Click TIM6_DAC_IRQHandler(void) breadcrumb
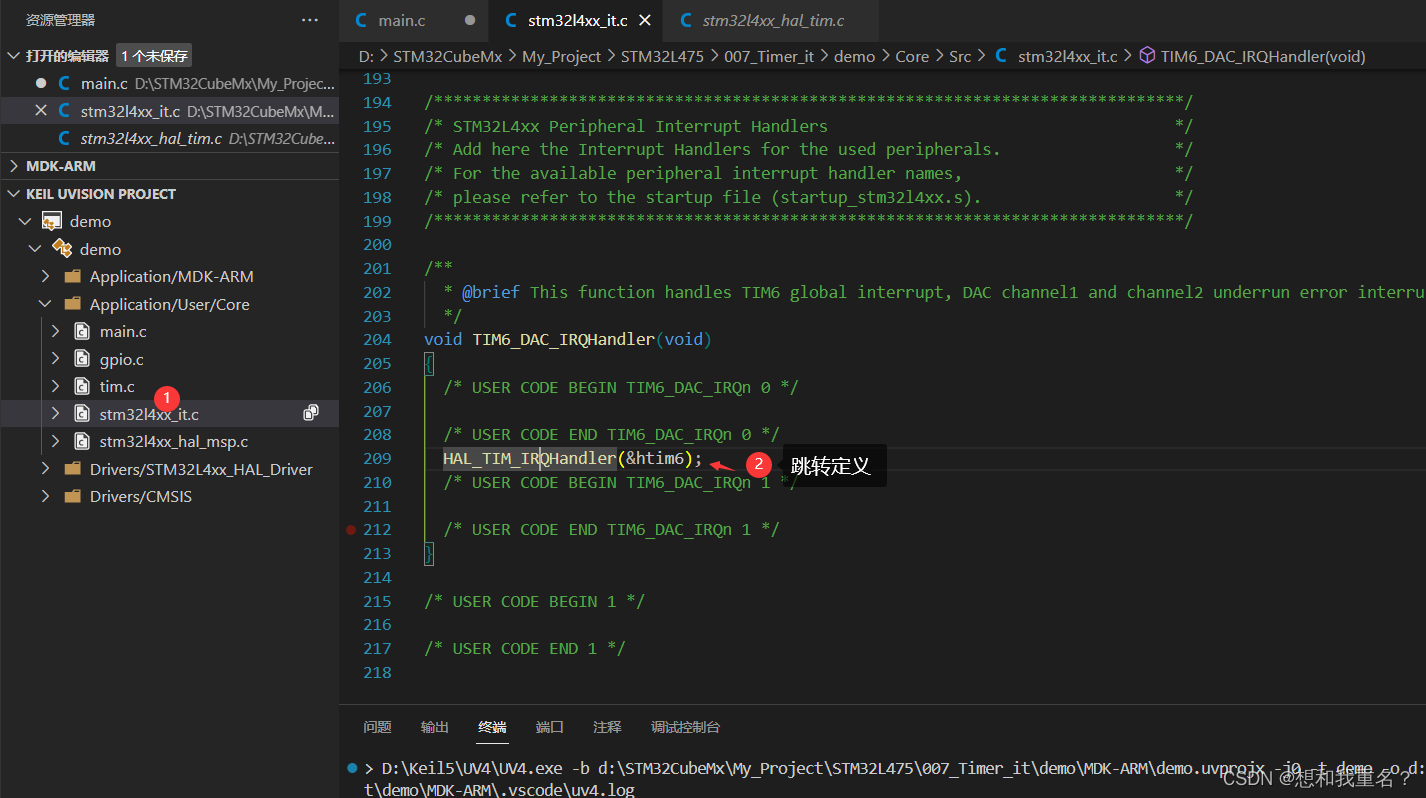The image size is (1426, 798). pos(1263,57)
